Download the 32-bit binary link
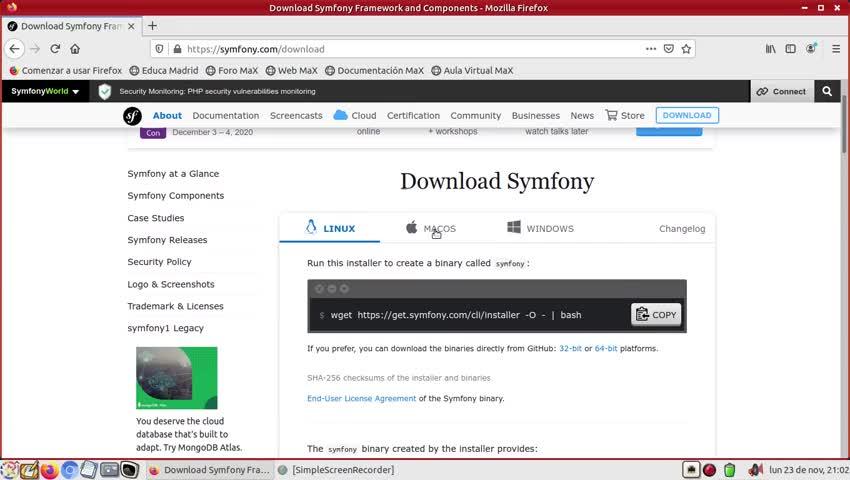The image size is (850, 480). (x=570, y=348)
